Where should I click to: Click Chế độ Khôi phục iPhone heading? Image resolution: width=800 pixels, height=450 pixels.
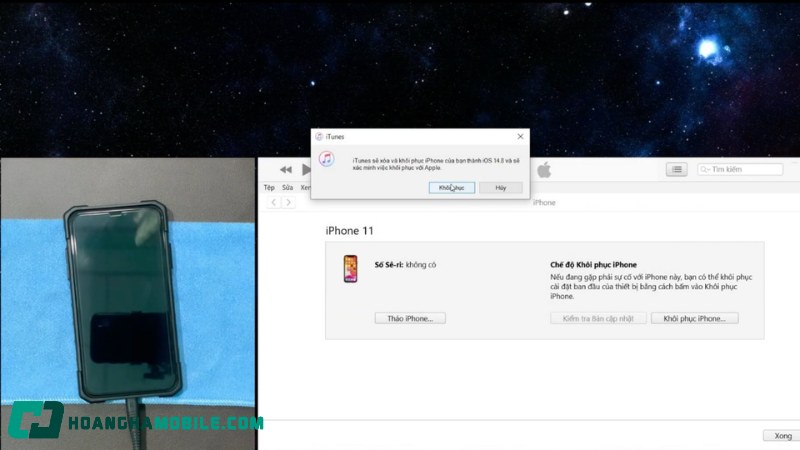coord(593,265)
